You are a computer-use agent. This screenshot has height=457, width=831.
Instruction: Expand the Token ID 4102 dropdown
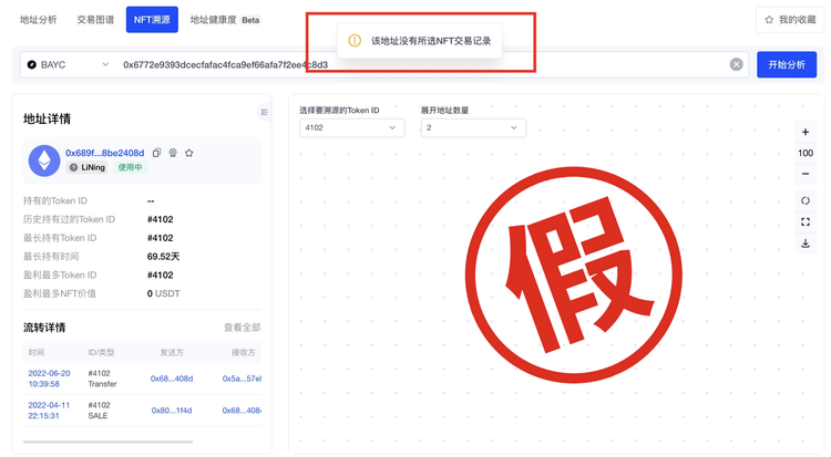pyautogui.click(x=352, y=128)
